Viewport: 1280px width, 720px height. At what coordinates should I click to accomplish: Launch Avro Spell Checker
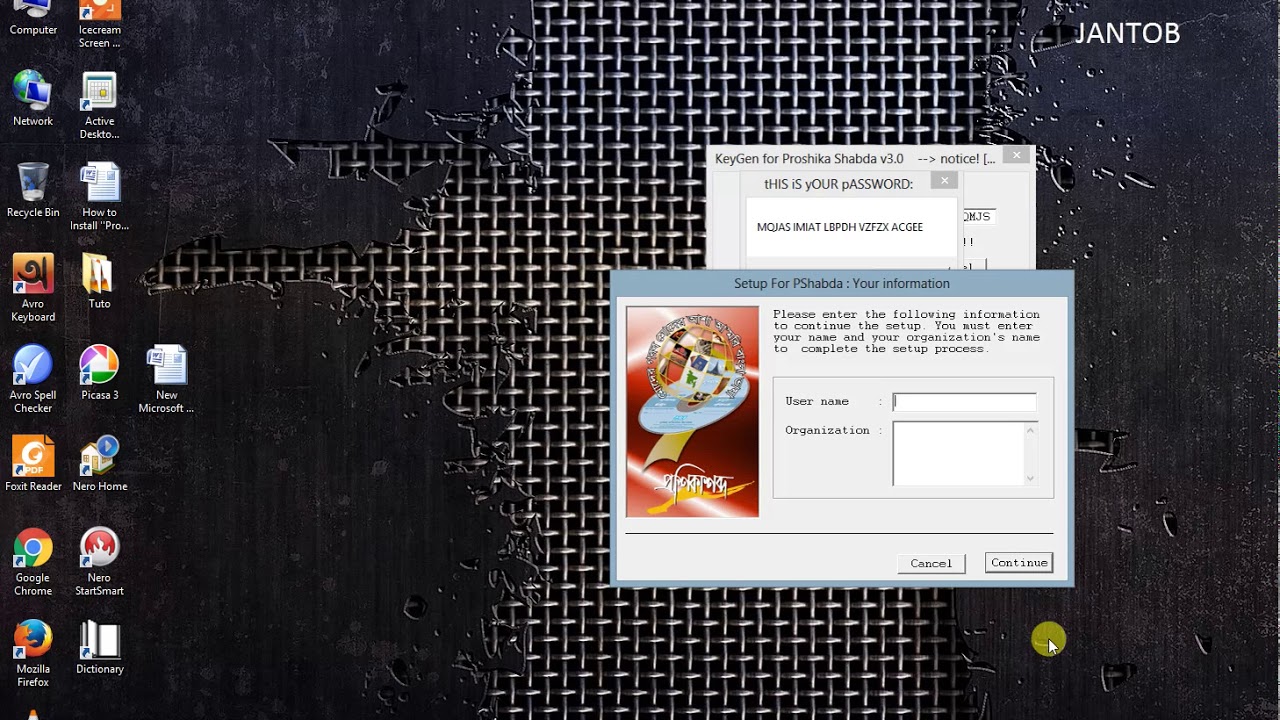(x=33, y=379)
